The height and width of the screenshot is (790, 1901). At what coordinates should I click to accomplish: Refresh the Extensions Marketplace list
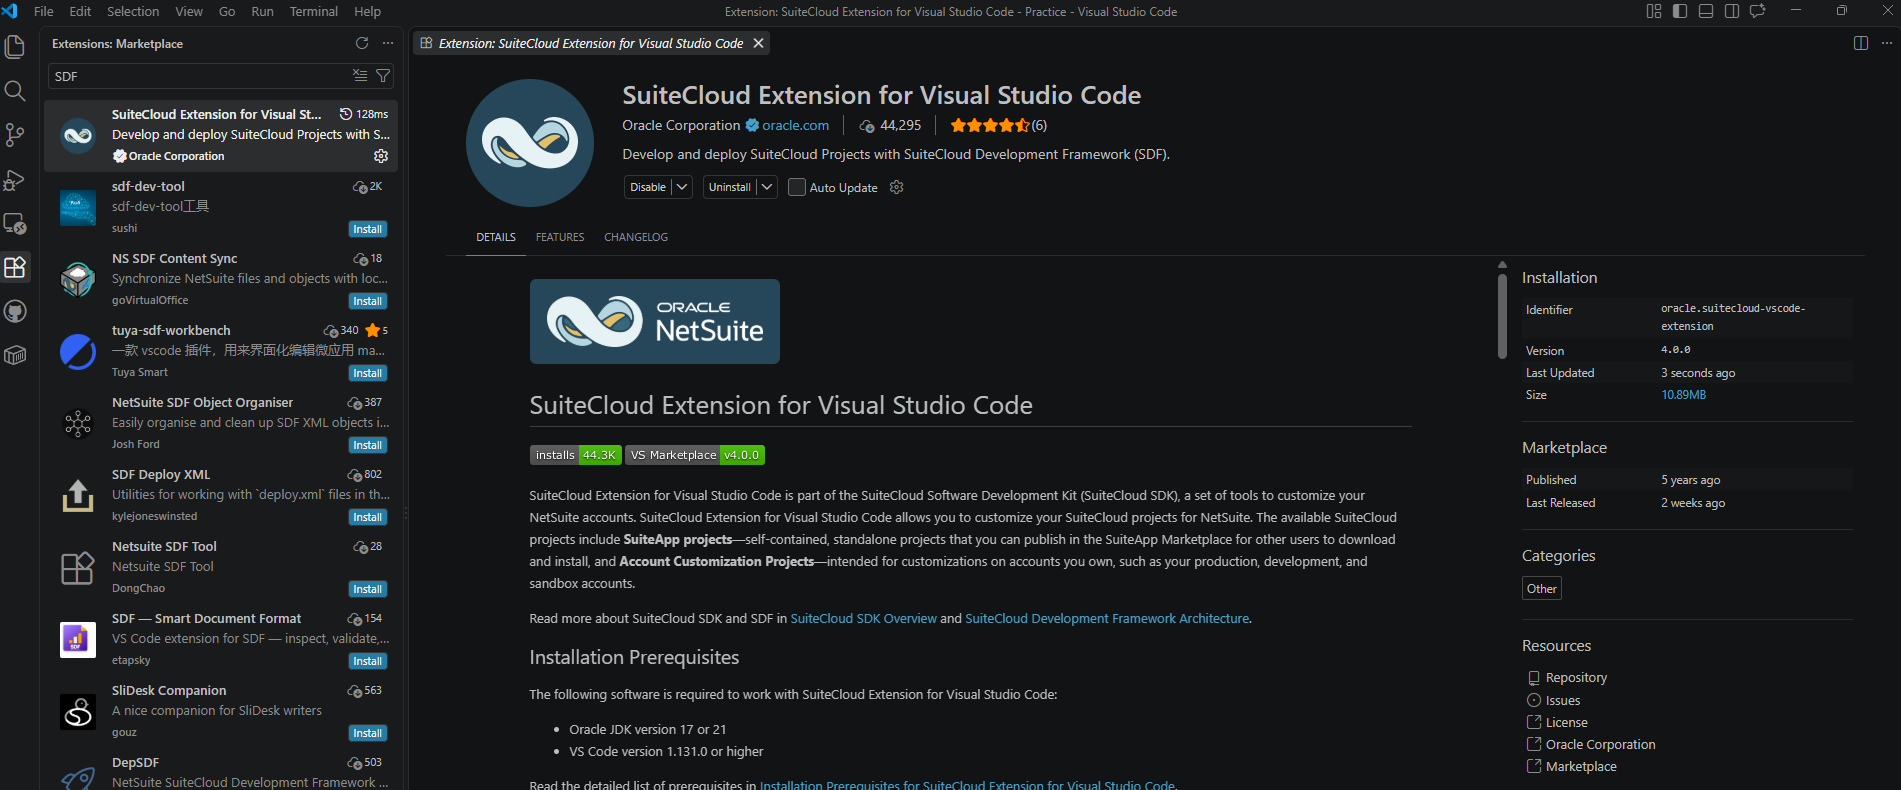(362, 43)
